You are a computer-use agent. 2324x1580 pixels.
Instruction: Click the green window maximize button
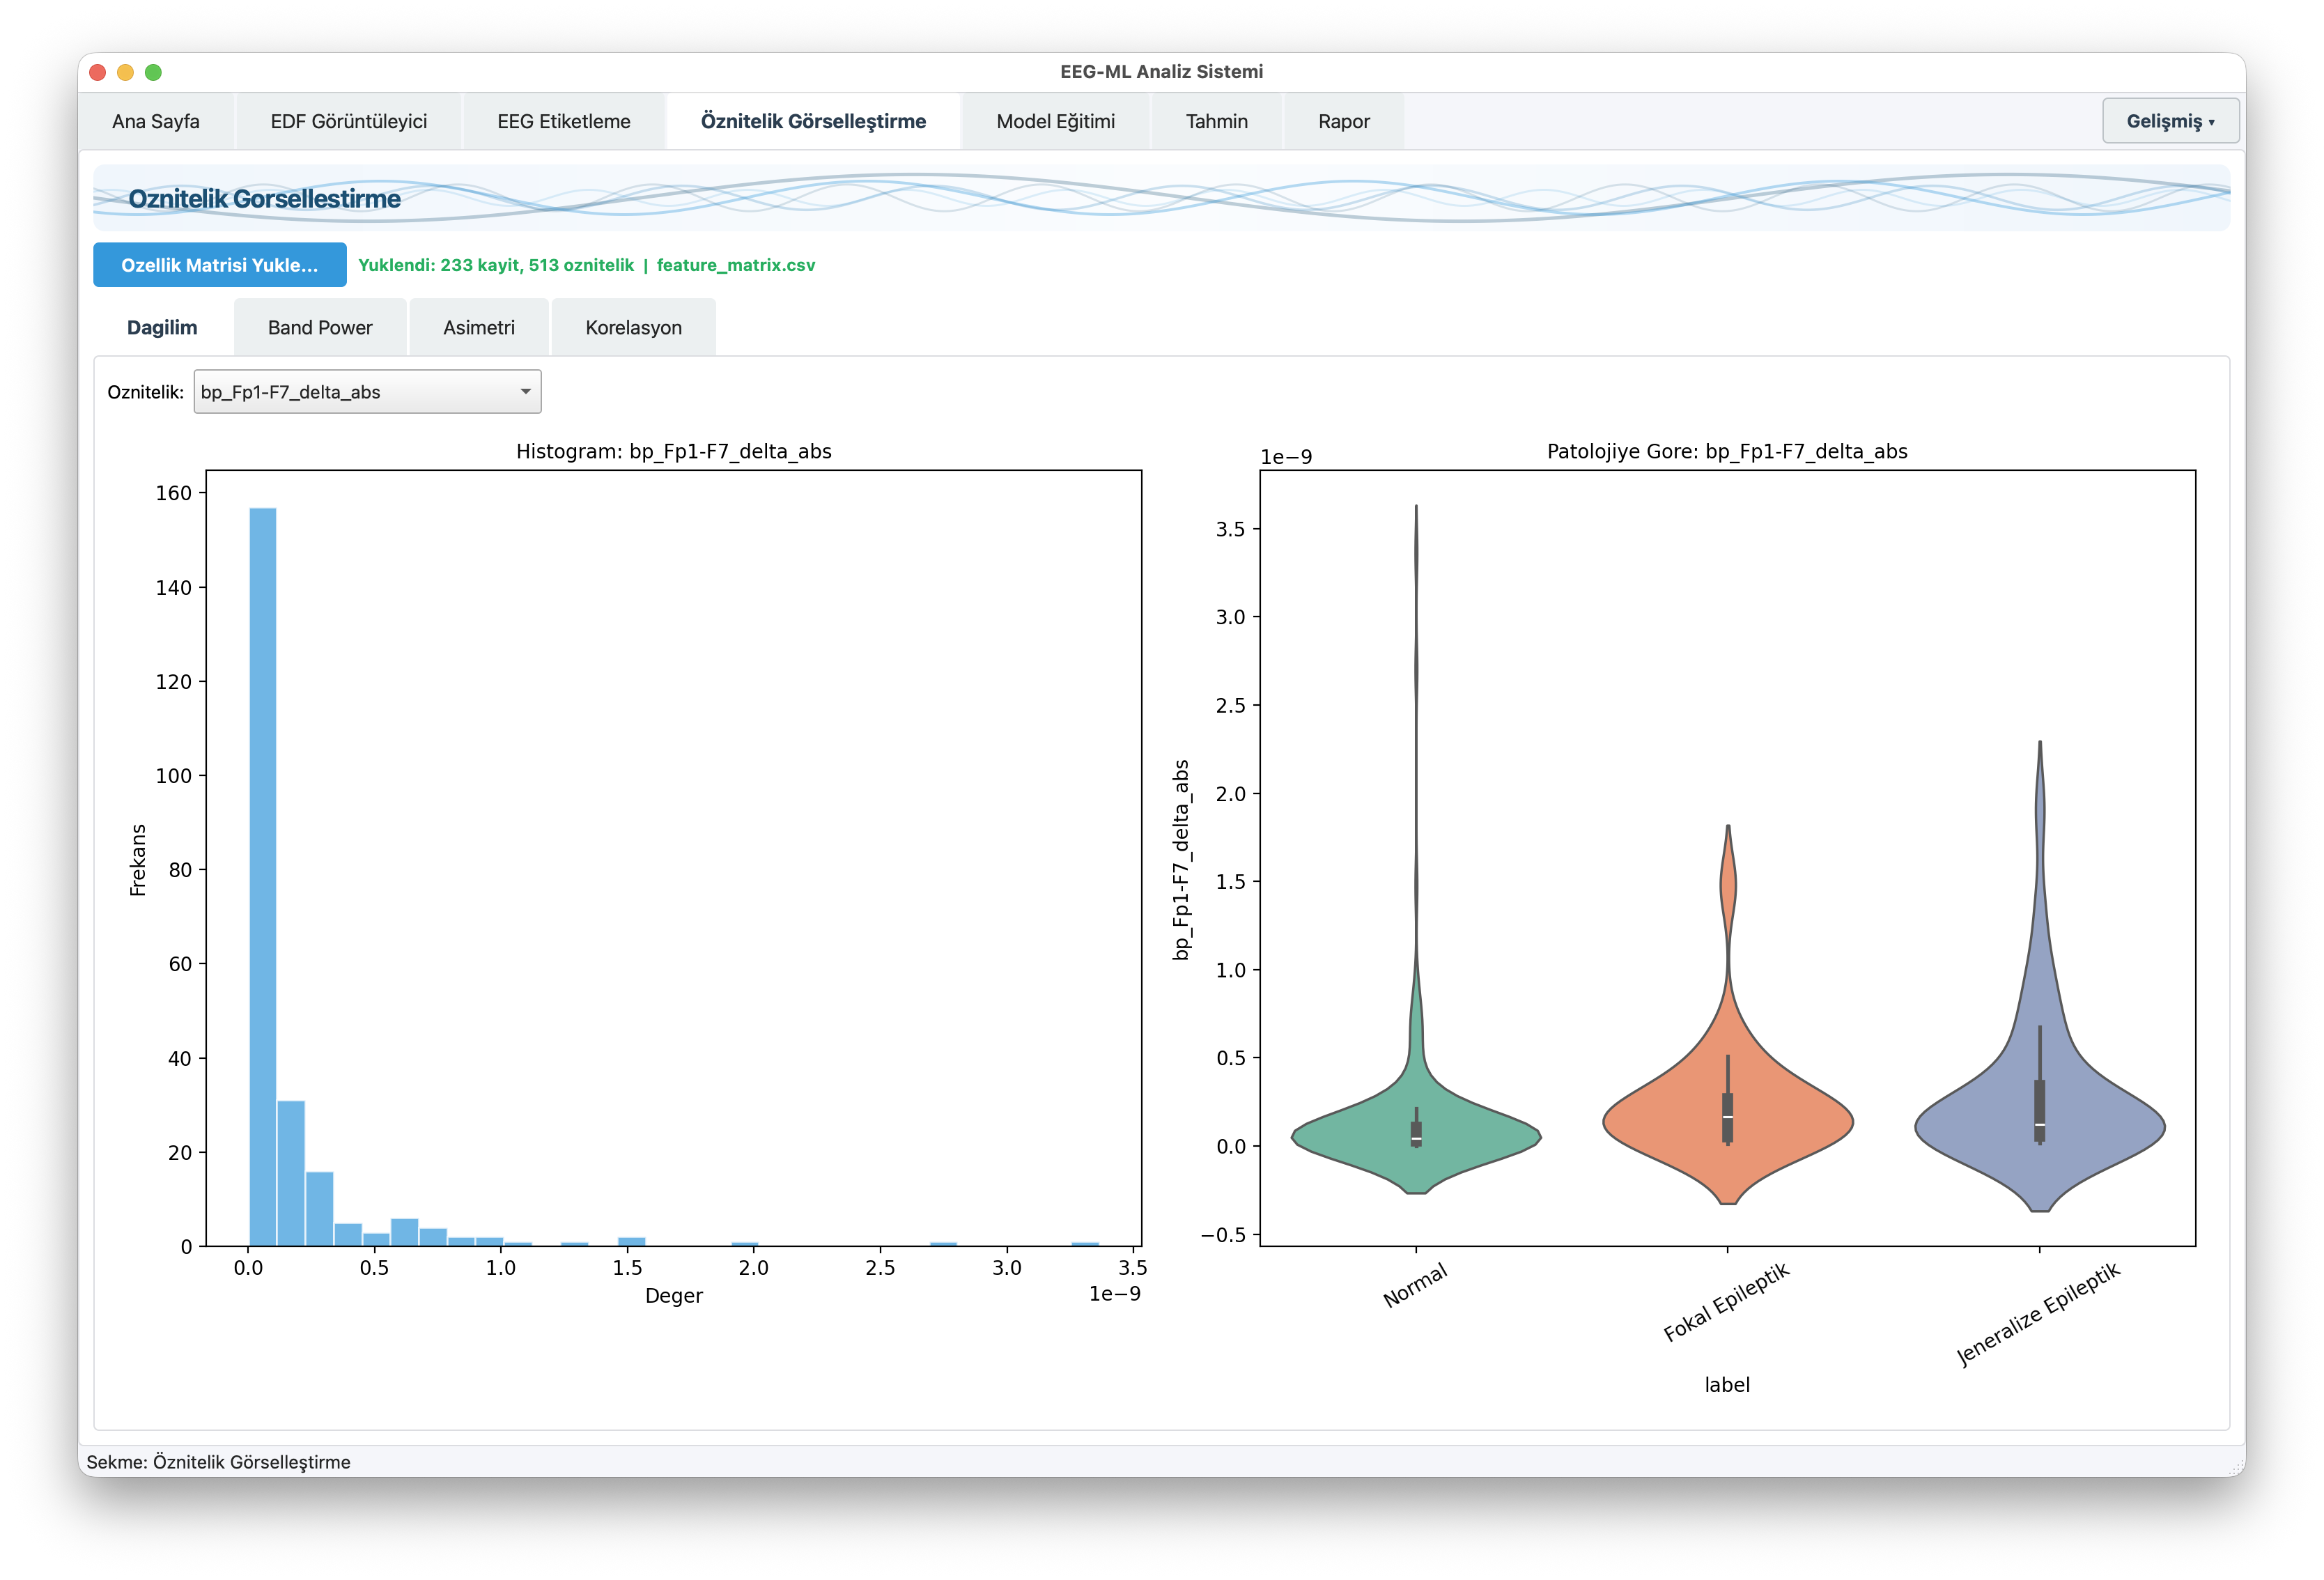pyautogui.click(x=153, y=72)
